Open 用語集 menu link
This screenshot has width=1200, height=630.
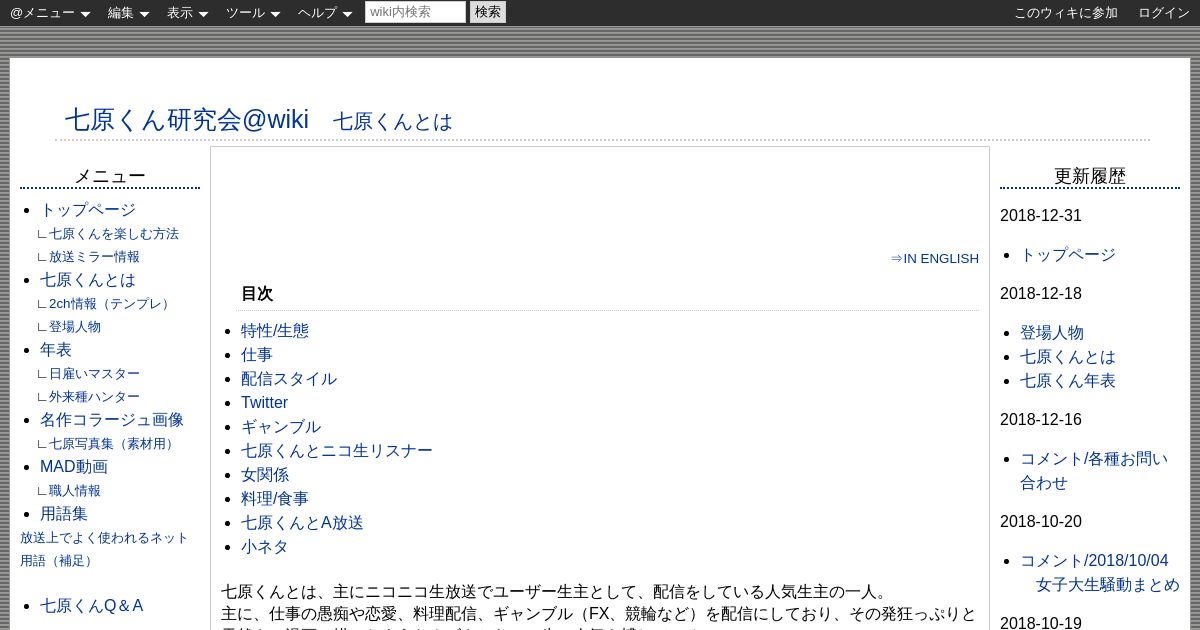click(x=64, y=514)
